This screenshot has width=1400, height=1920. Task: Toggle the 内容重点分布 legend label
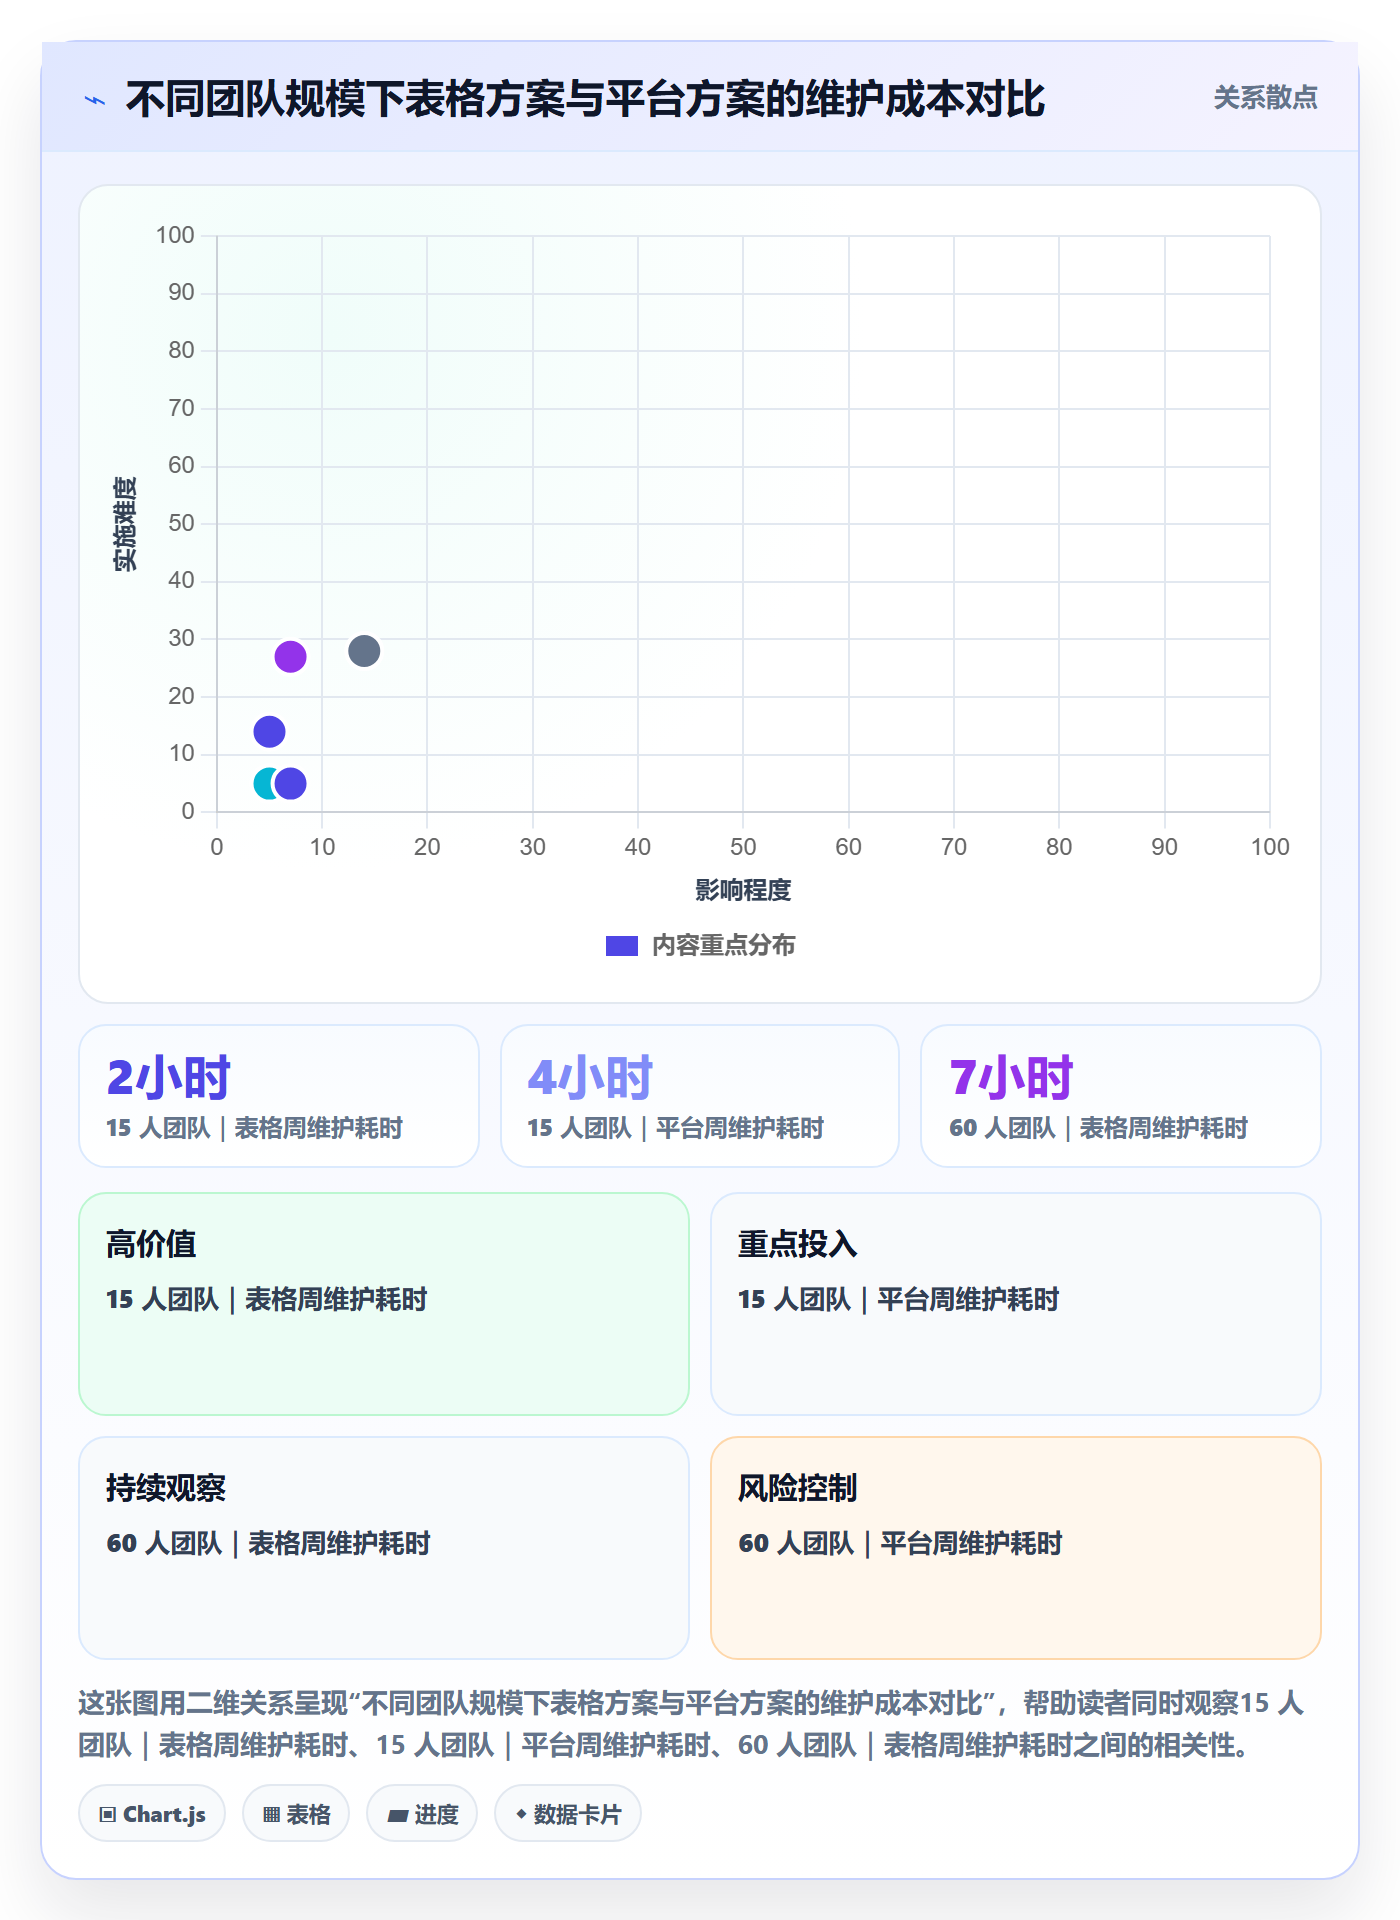click(723, 945)
